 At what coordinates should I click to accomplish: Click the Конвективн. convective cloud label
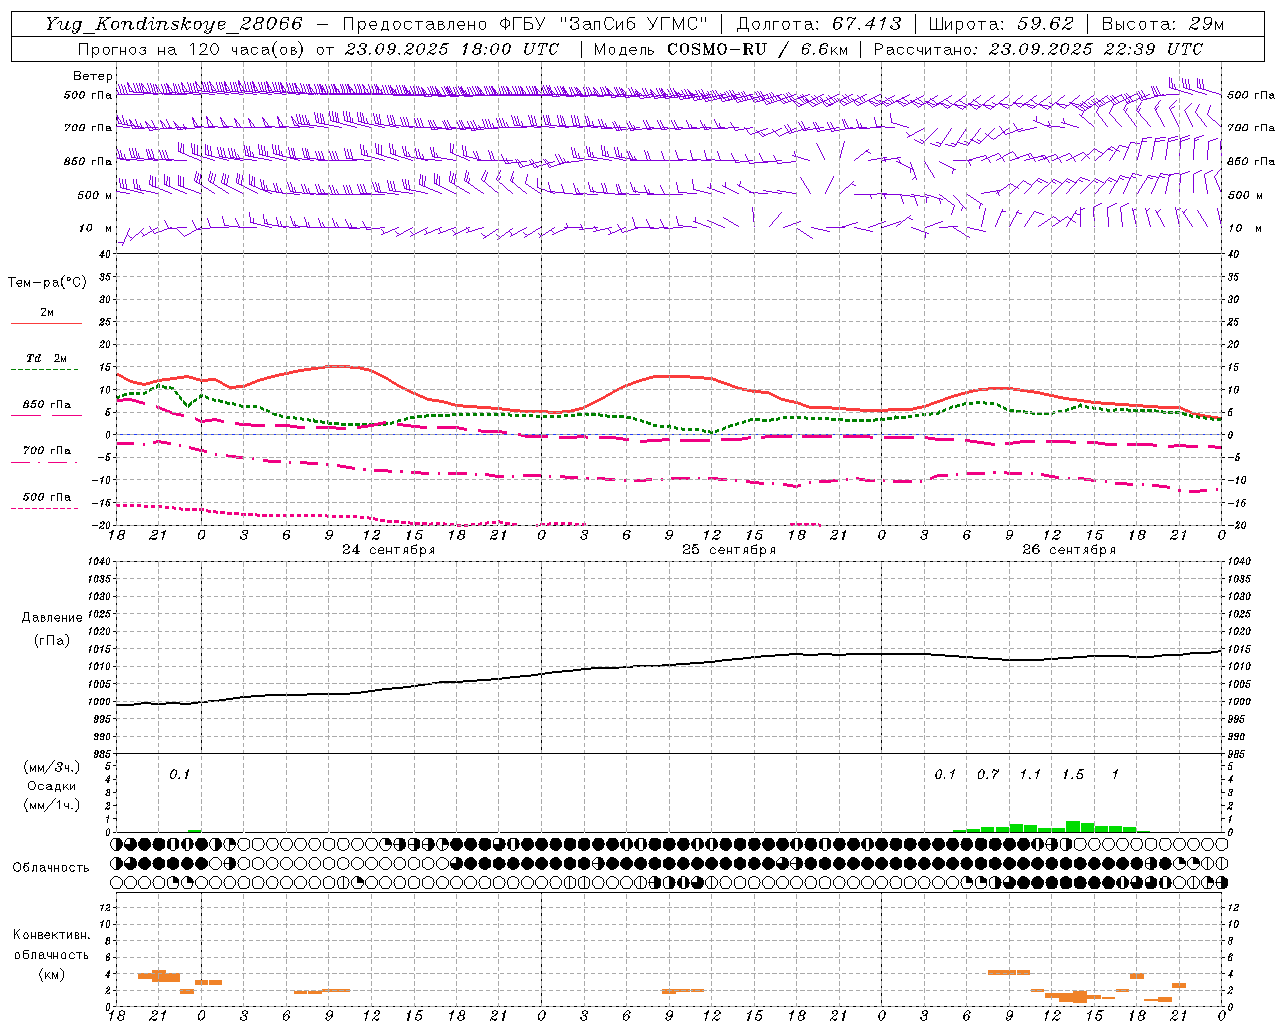coord(51,935)
